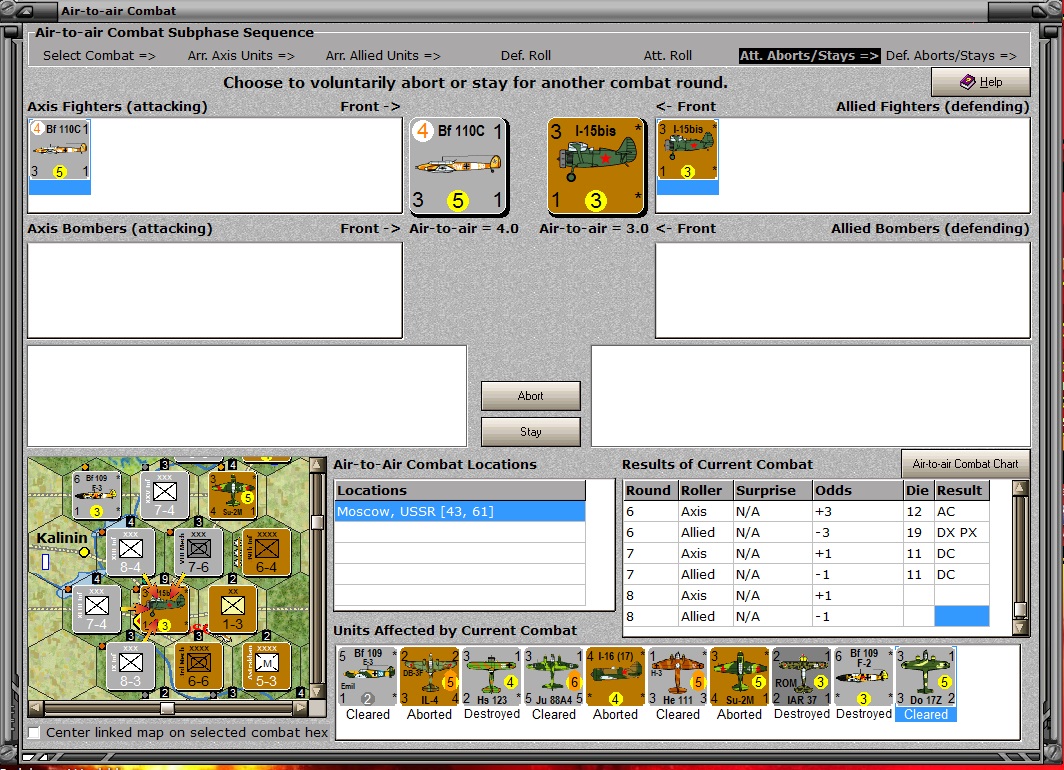
Task: Click the 7-4 infantry counter near map top
Action: (x=165, y=495)
